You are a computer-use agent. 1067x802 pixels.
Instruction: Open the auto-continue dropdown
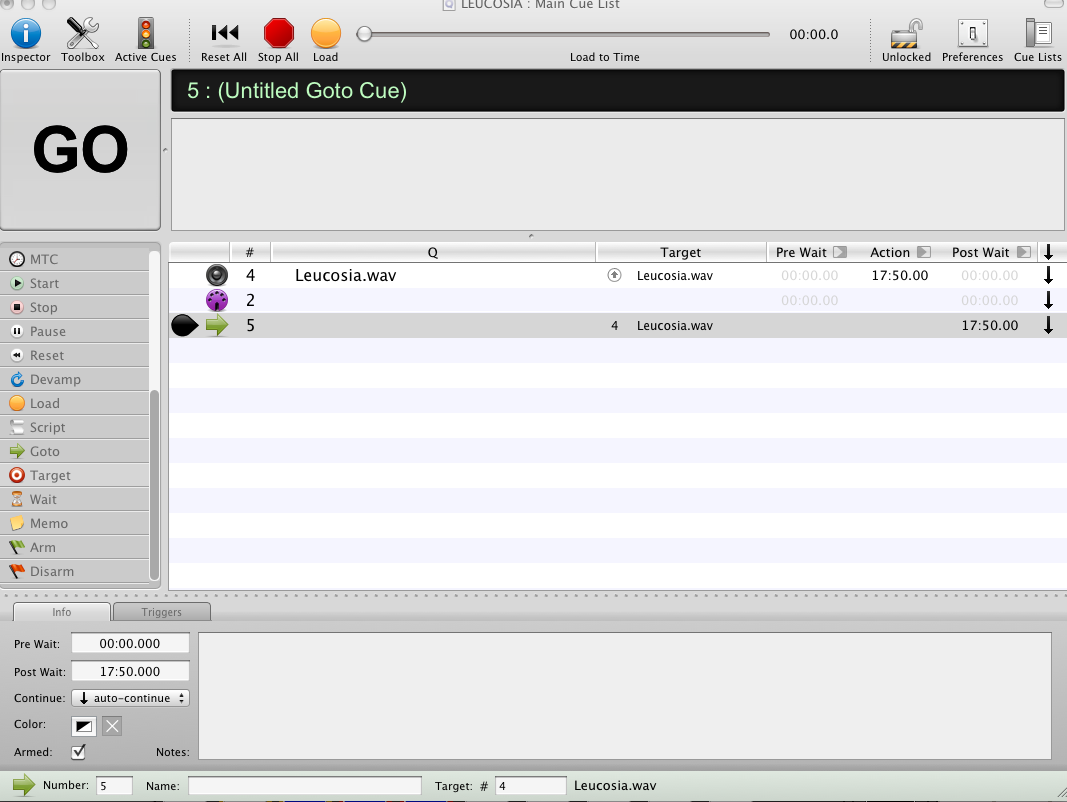click(x=130, y=698)
